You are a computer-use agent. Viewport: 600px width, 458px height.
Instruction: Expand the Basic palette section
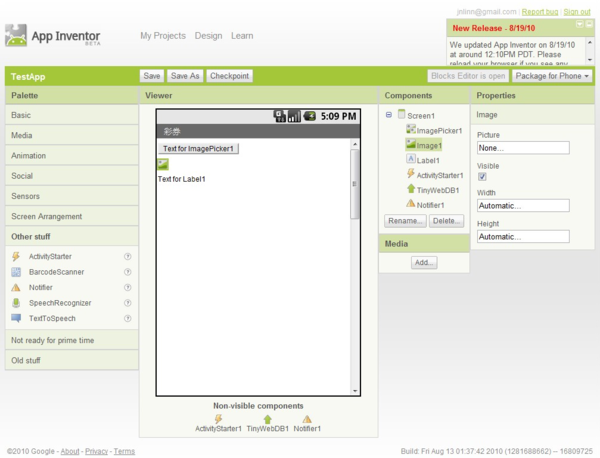(x=72, y=115)
